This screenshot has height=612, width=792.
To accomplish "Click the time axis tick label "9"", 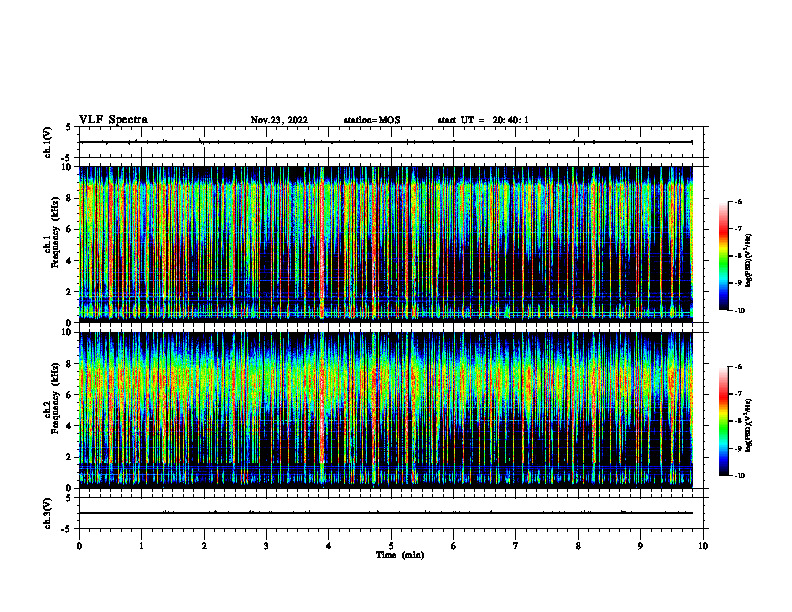I will [x=640, y=546].
